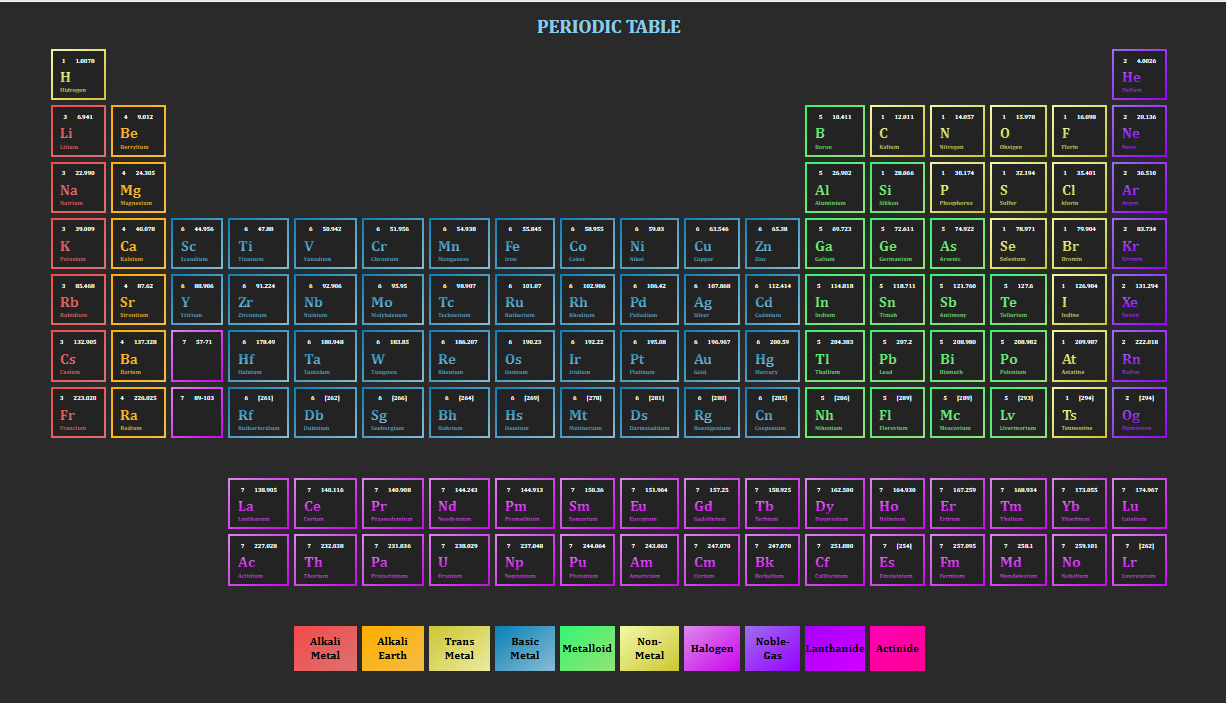Viewport: 1226px width, 703px height.
Task: Select the Noble-Gas legend swatch
Action: point(772,649)
